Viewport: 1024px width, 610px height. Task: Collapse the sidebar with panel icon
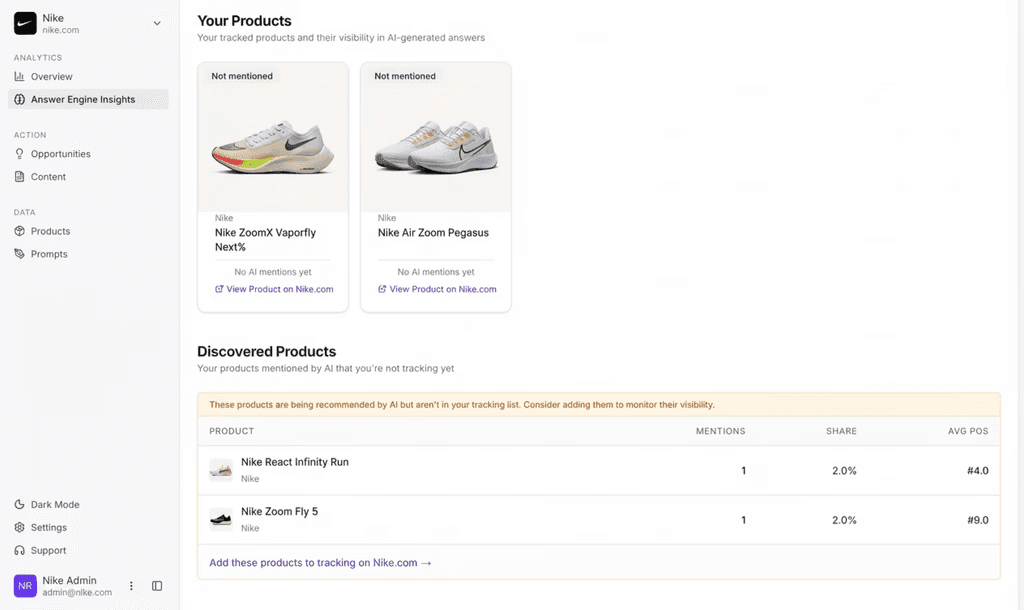tap(157, 586)
